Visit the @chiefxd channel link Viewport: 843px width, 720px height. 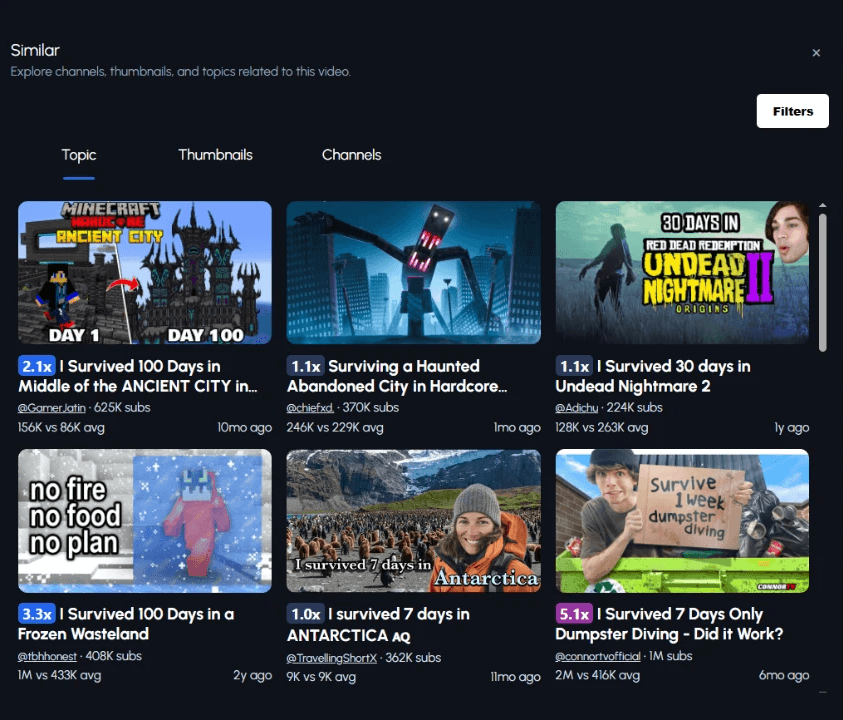[310, 408]
